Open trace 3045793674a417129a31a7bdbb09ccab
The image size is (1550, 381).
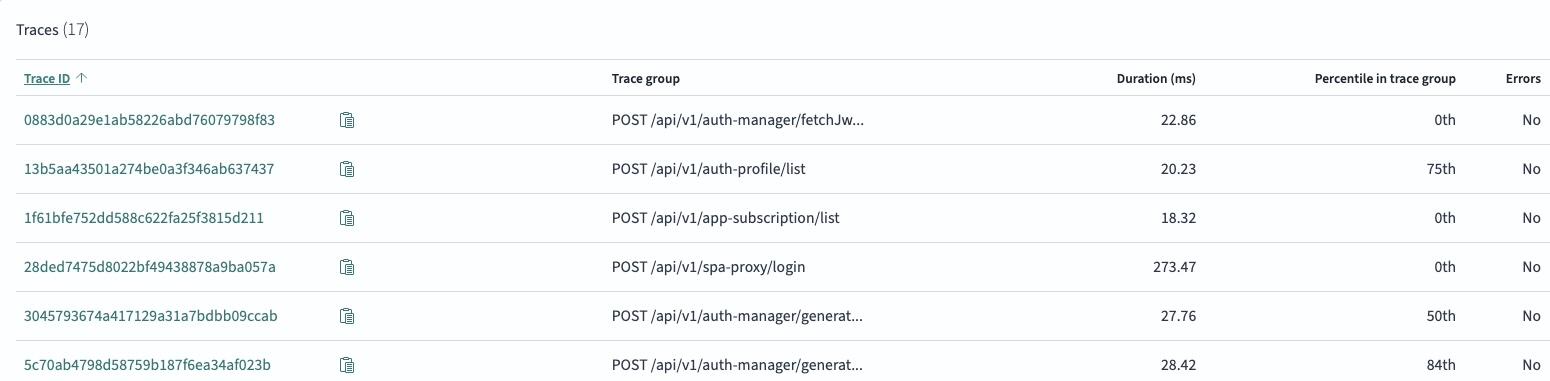150,316
